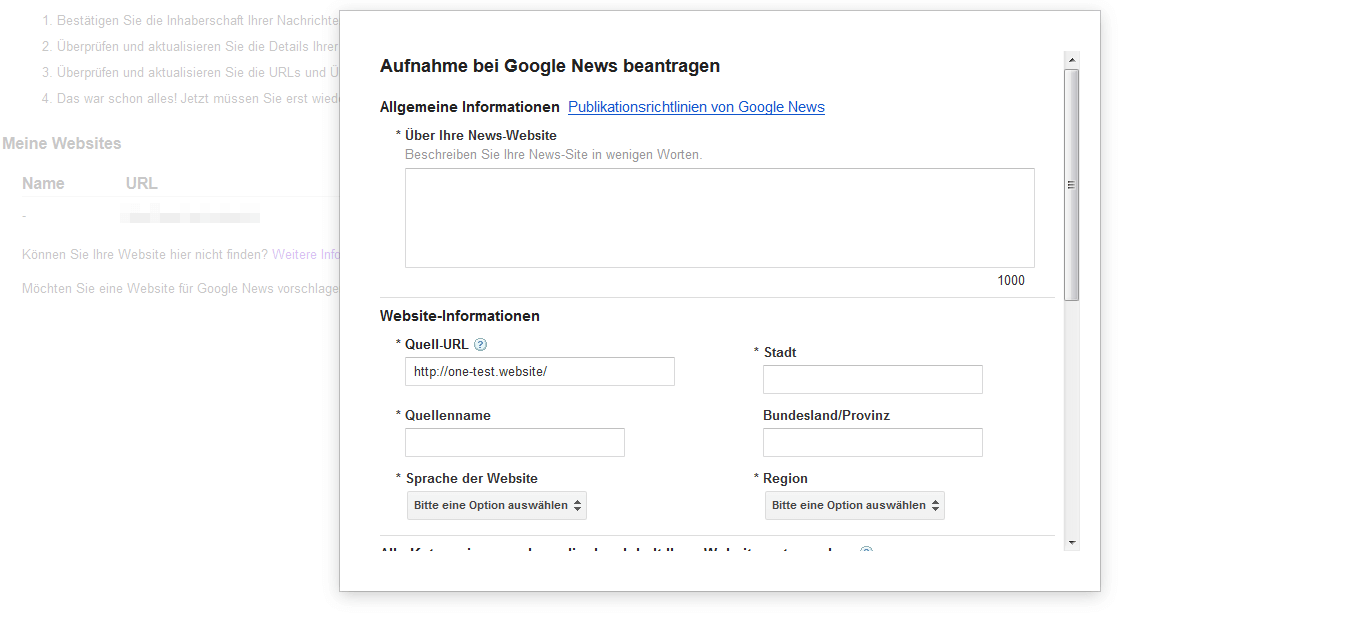Click the dialog's vertical scrollbar thumb

1072,185
